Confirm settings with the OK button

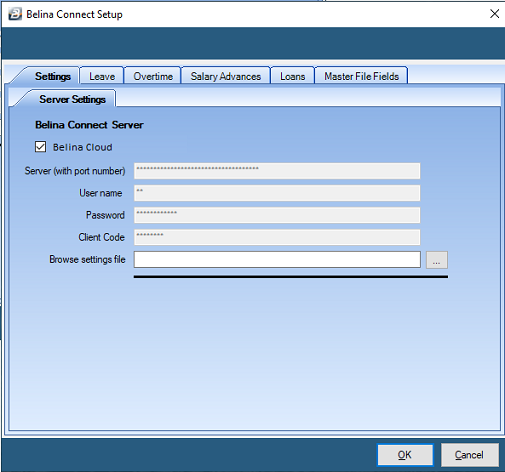point(405,455)
